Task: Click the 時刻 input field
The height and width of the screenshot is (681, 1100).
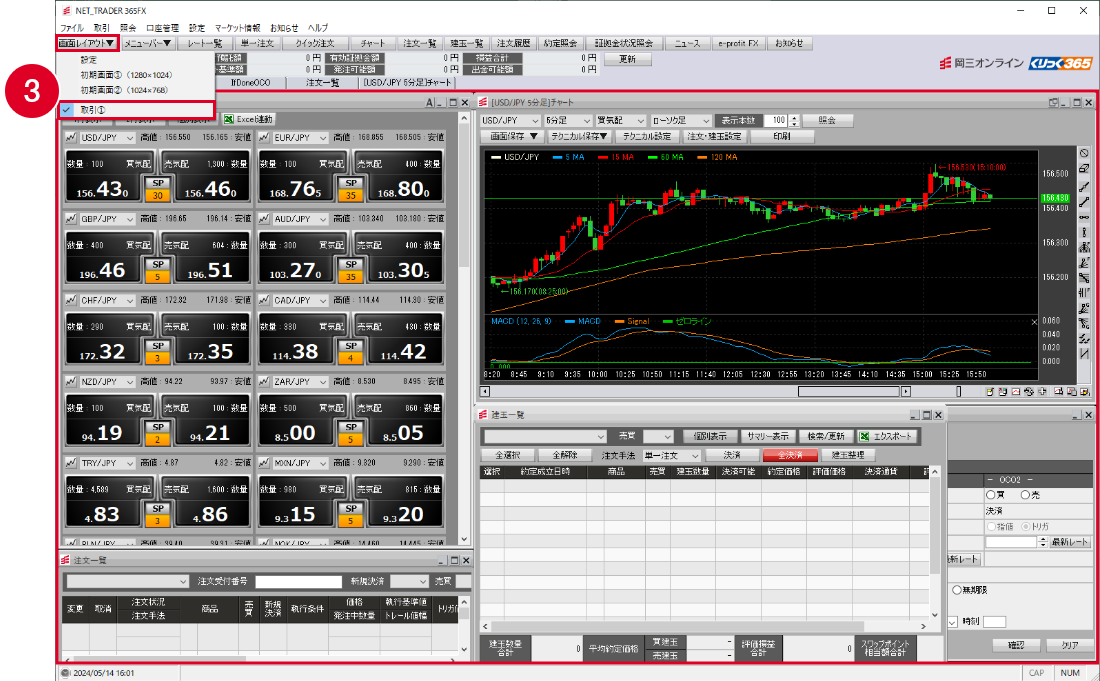Action: point(994,622)
